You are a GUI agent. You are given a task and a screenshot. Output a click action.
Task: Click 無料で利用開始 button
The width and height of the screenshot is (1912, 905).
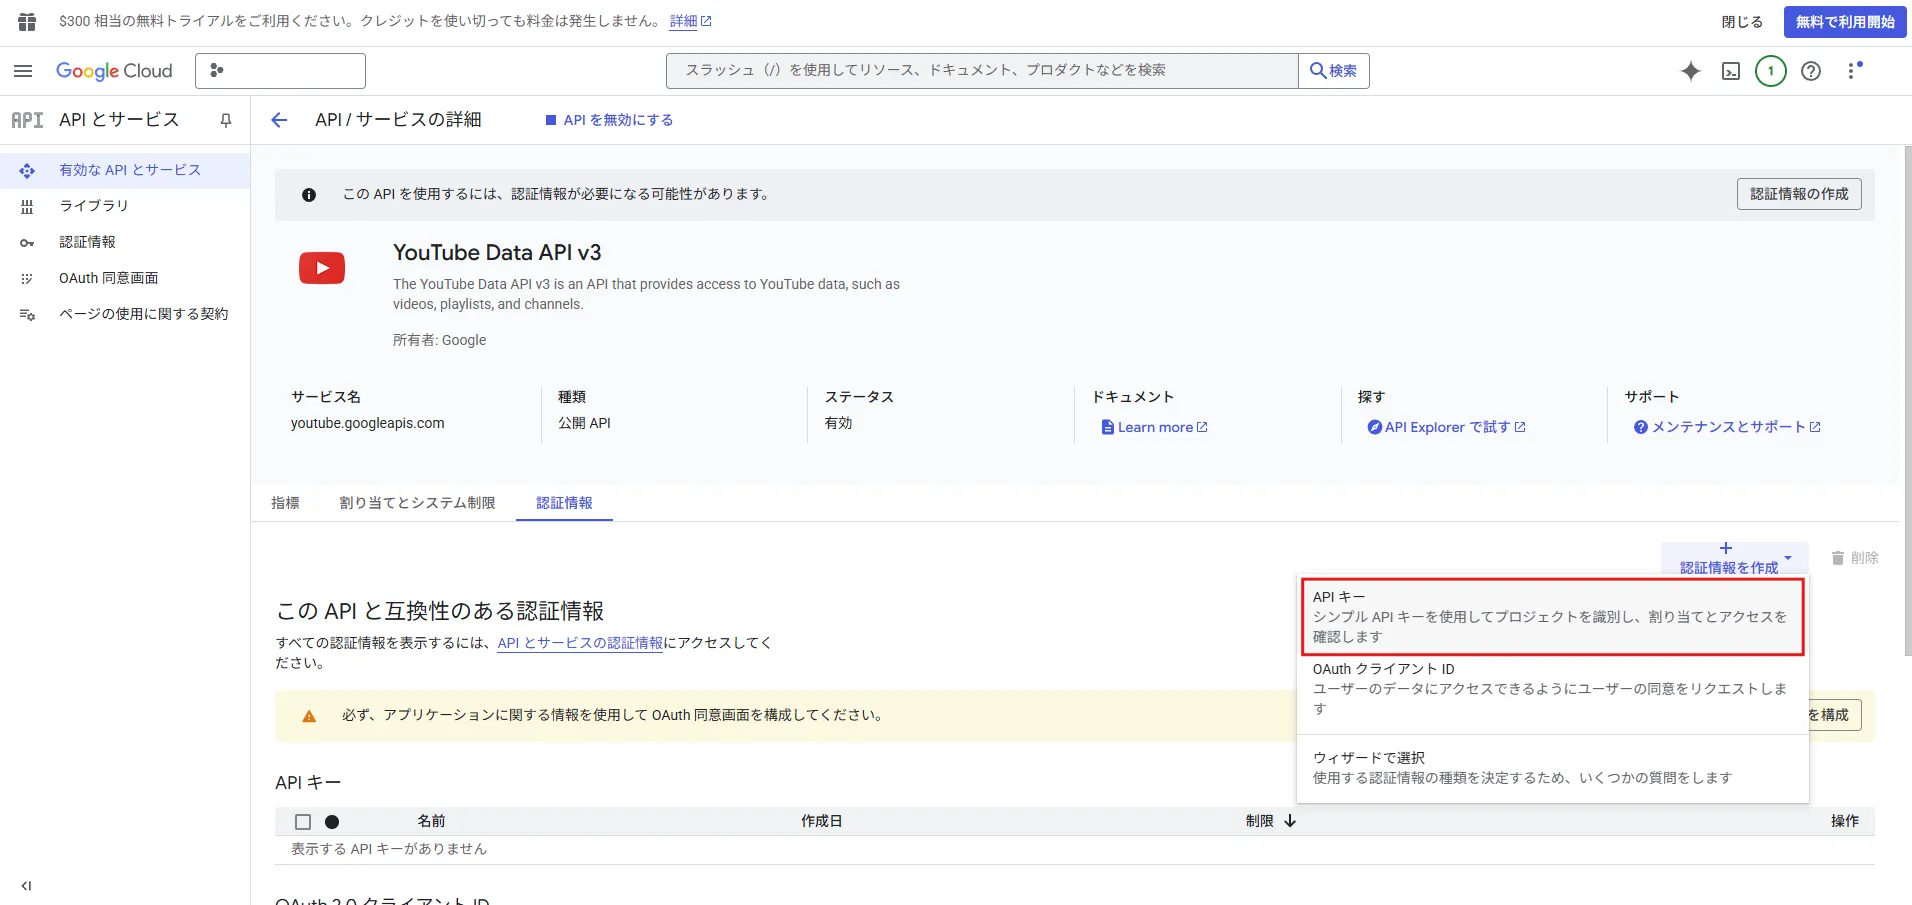point(1845,22)
